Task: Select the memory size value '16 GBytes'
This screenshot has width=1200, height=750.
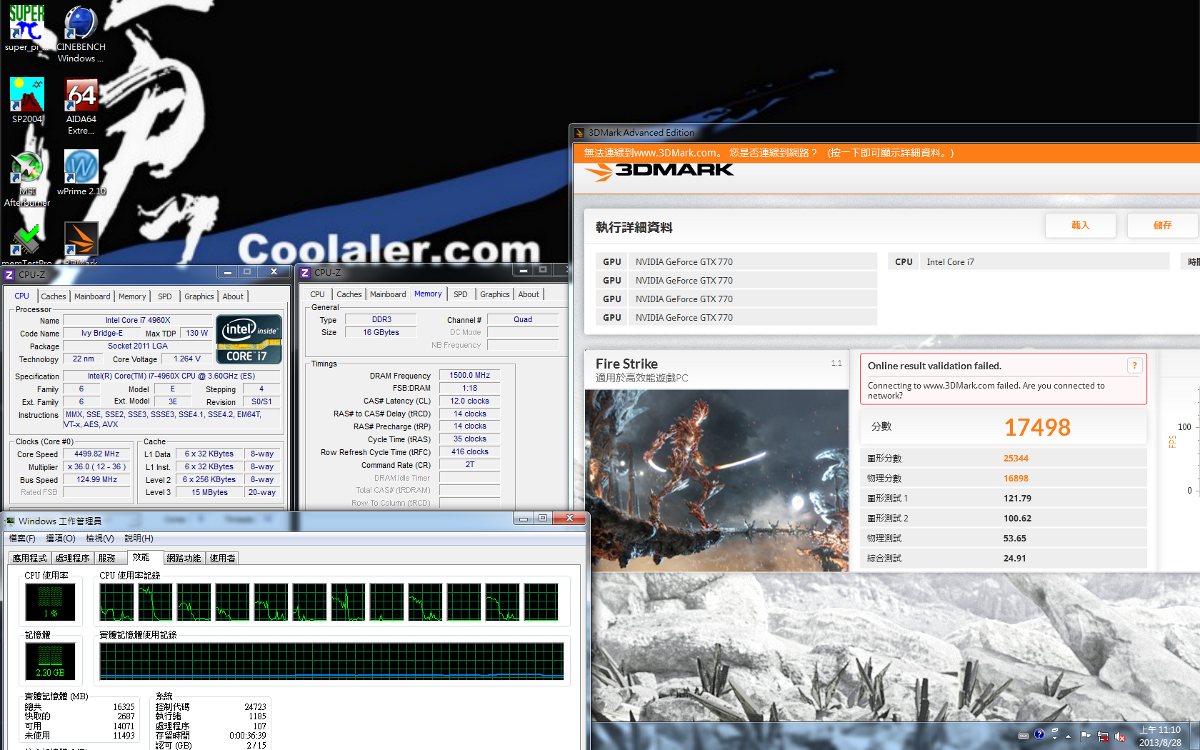Action: 381,332
